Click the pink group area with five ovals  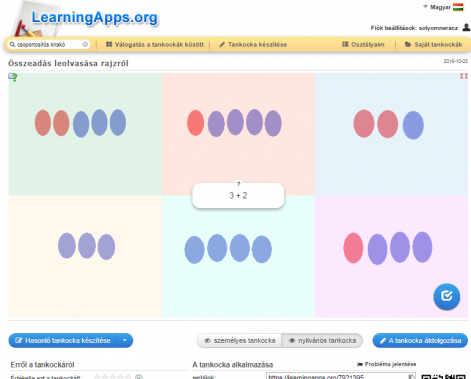coord(238,133)
